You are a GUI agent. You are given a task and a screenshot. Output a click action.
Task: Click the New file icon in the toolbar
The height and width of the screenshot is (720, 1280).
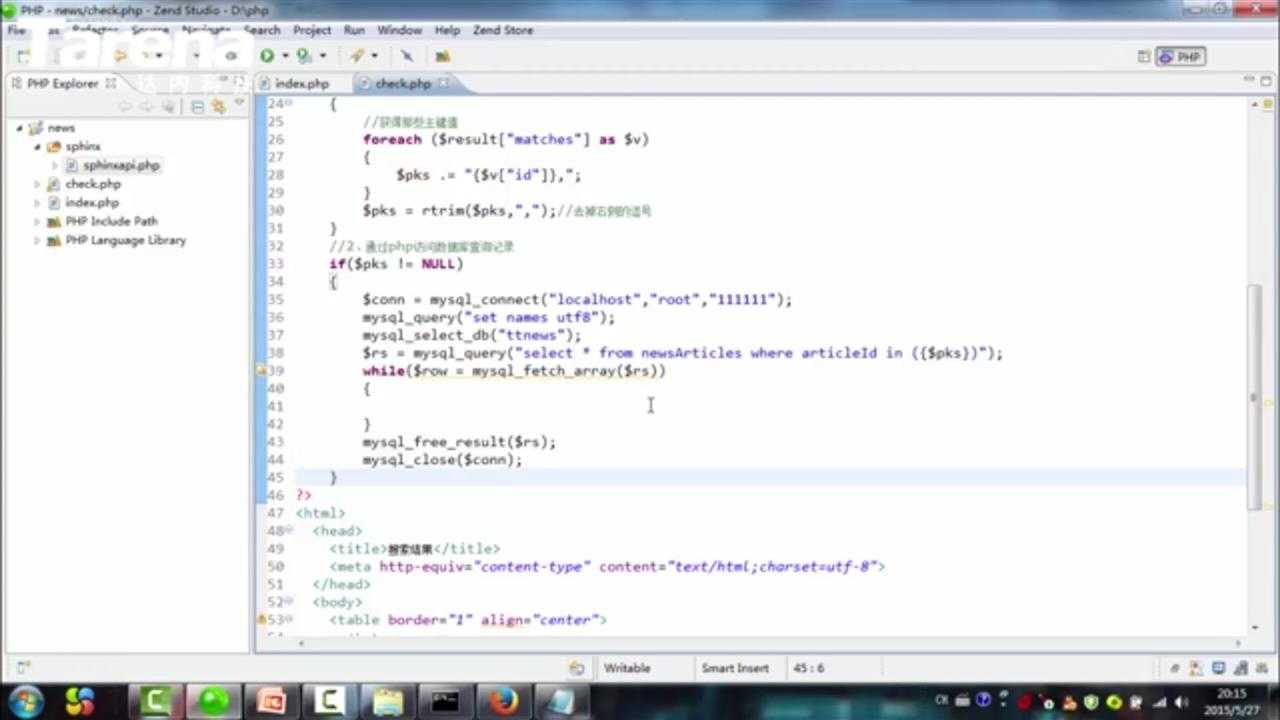click(x=25, y=56)
